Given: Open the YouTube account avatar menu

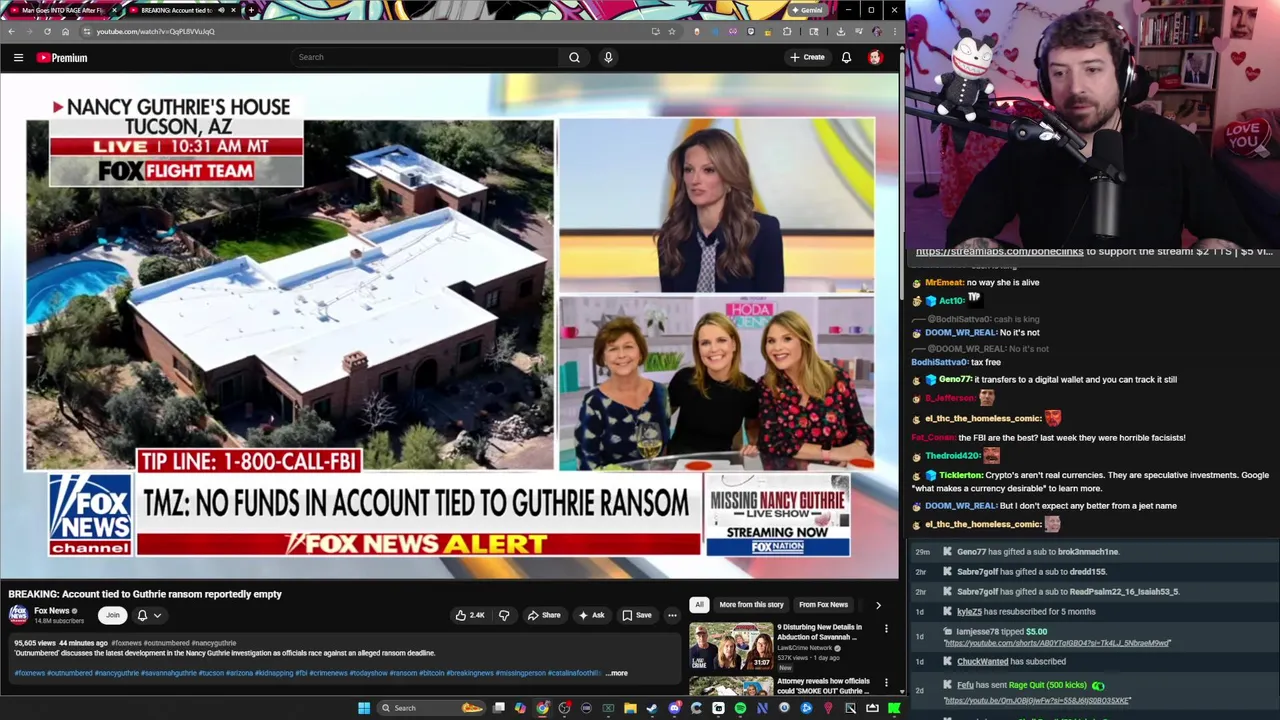Looking at the screenshot, I should click(875, 57).
